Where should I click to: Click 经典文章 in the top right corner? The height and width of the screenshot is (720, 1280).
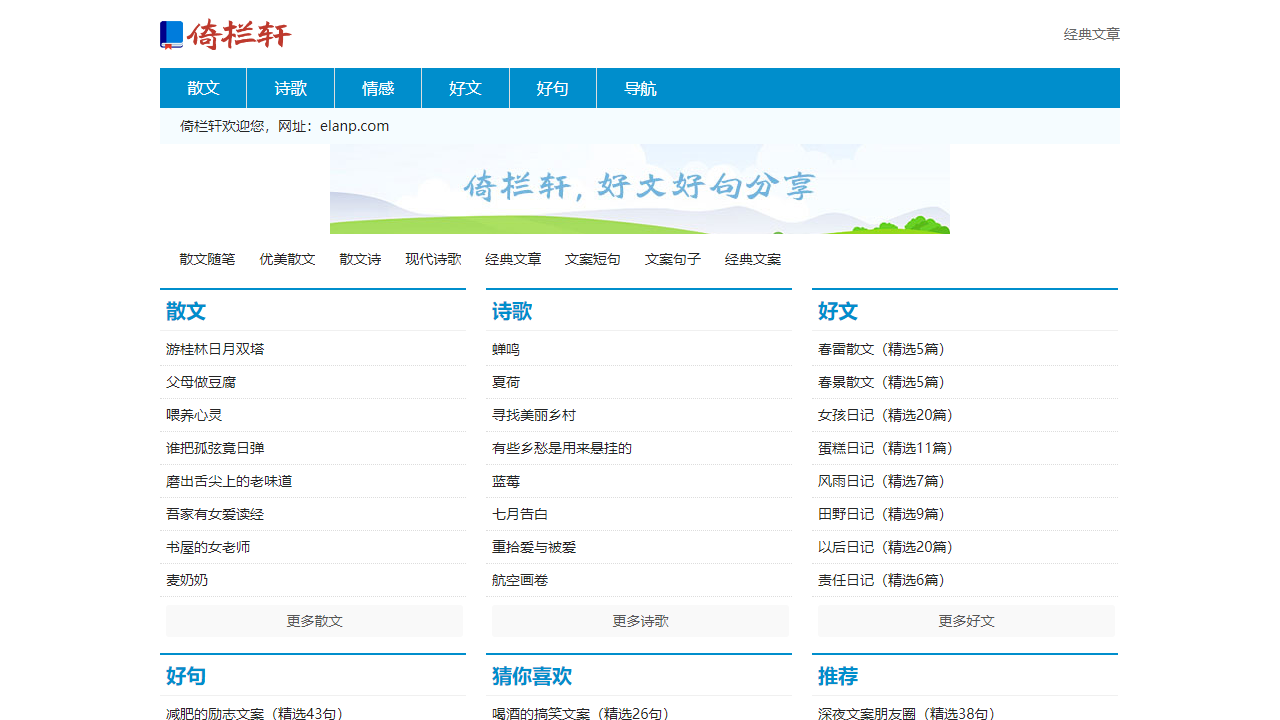(1091, 34)
